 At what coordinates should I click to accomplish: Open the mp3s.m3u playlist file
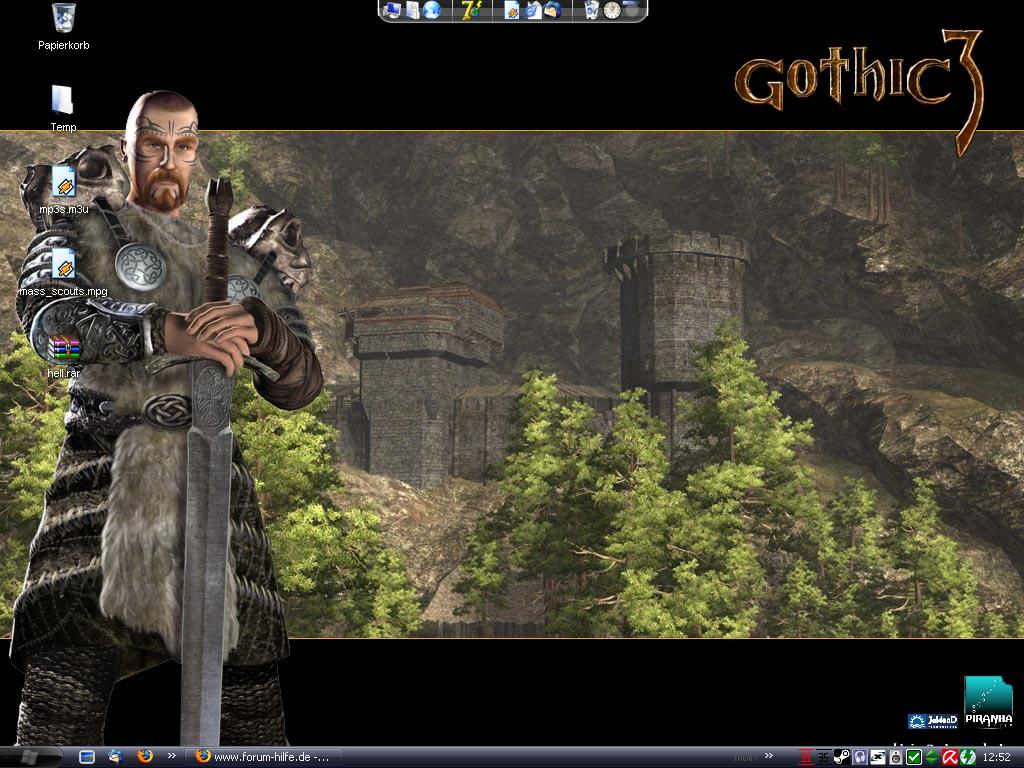63,183
